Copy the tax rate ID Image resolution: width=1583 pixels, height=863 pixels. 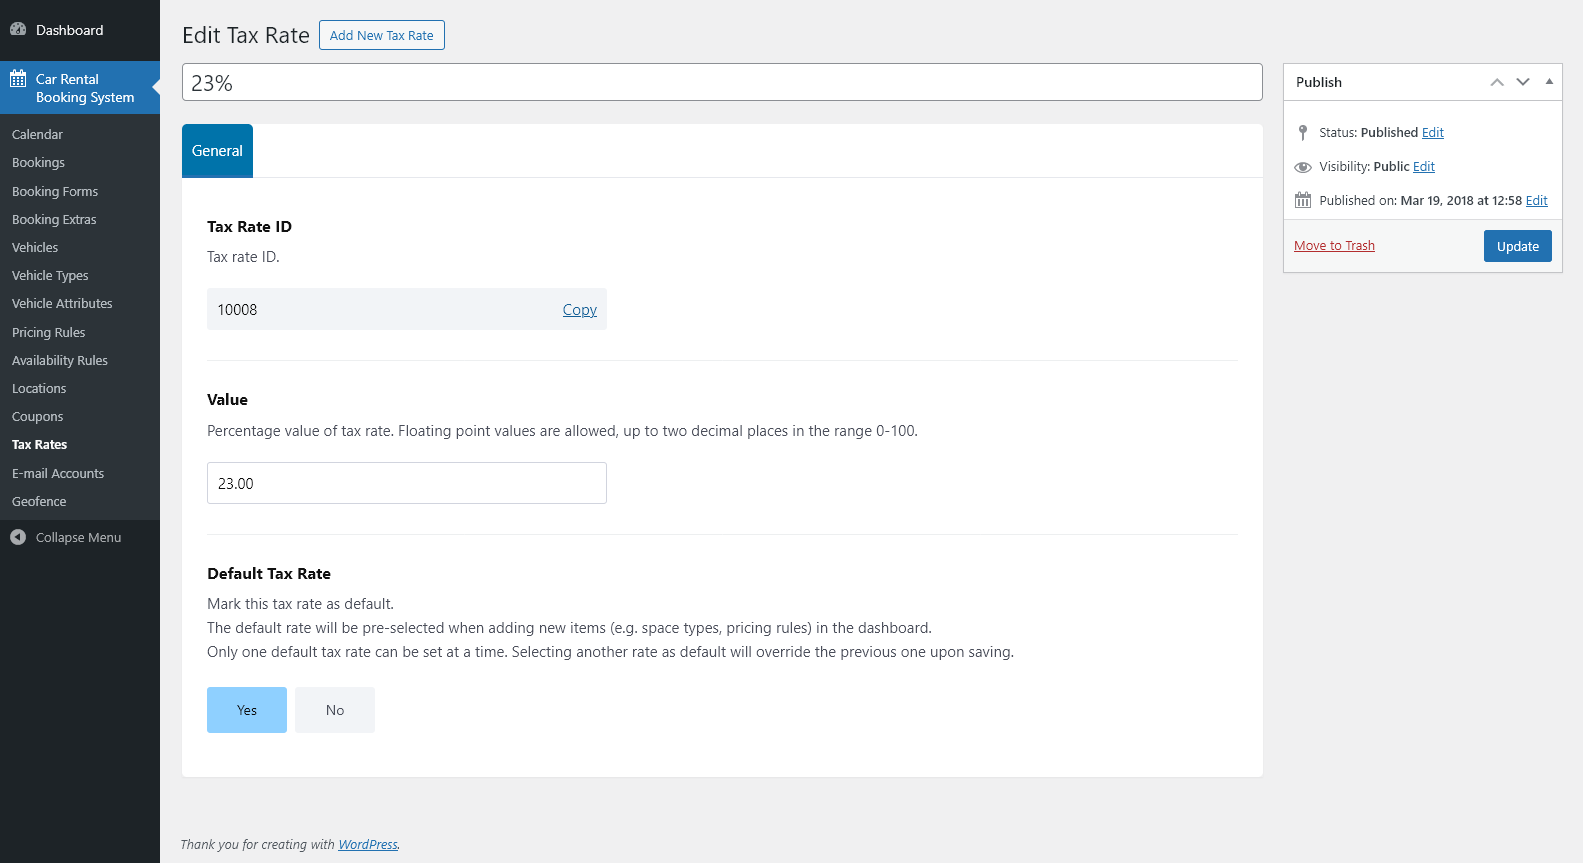pos(579,310)
